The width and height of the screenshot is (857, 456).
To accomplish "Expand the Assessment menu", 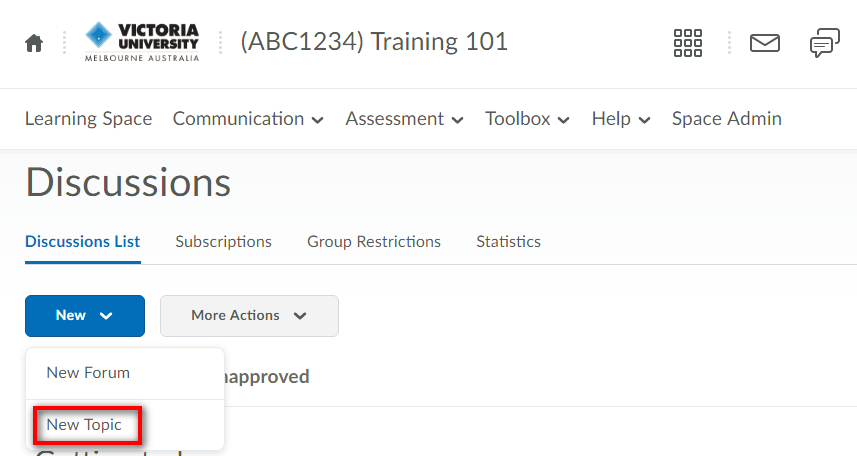I will pyautogui.click(x=404, y=119).
